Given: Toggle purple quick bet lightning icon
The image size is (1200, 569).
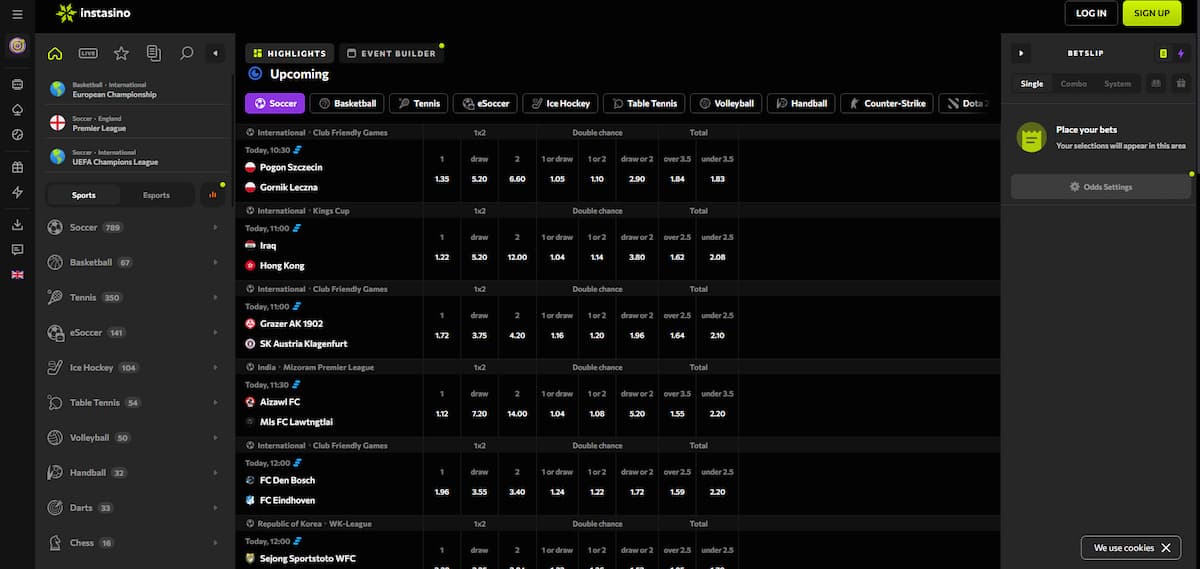Looking at the screenshot, I should (1181, 53).
